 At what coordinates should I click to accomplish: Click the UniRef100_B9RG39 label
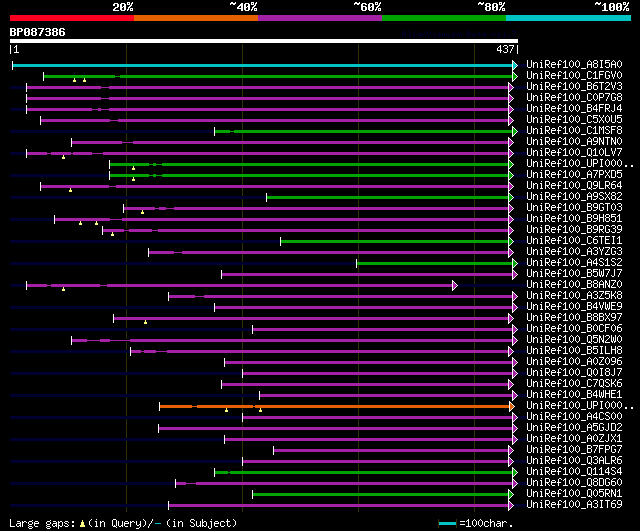tap(574, 230)
